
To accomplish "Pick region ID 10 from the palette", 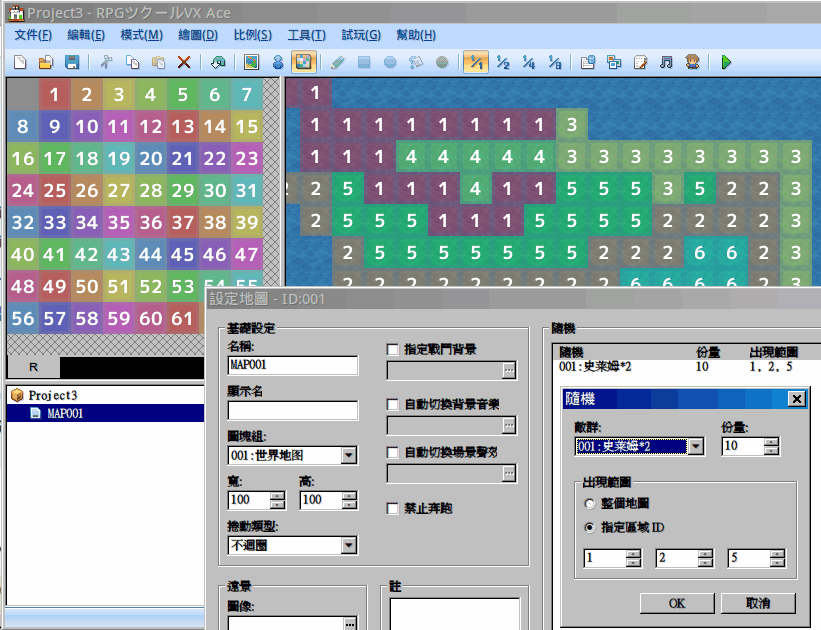I will coord(87,126).
